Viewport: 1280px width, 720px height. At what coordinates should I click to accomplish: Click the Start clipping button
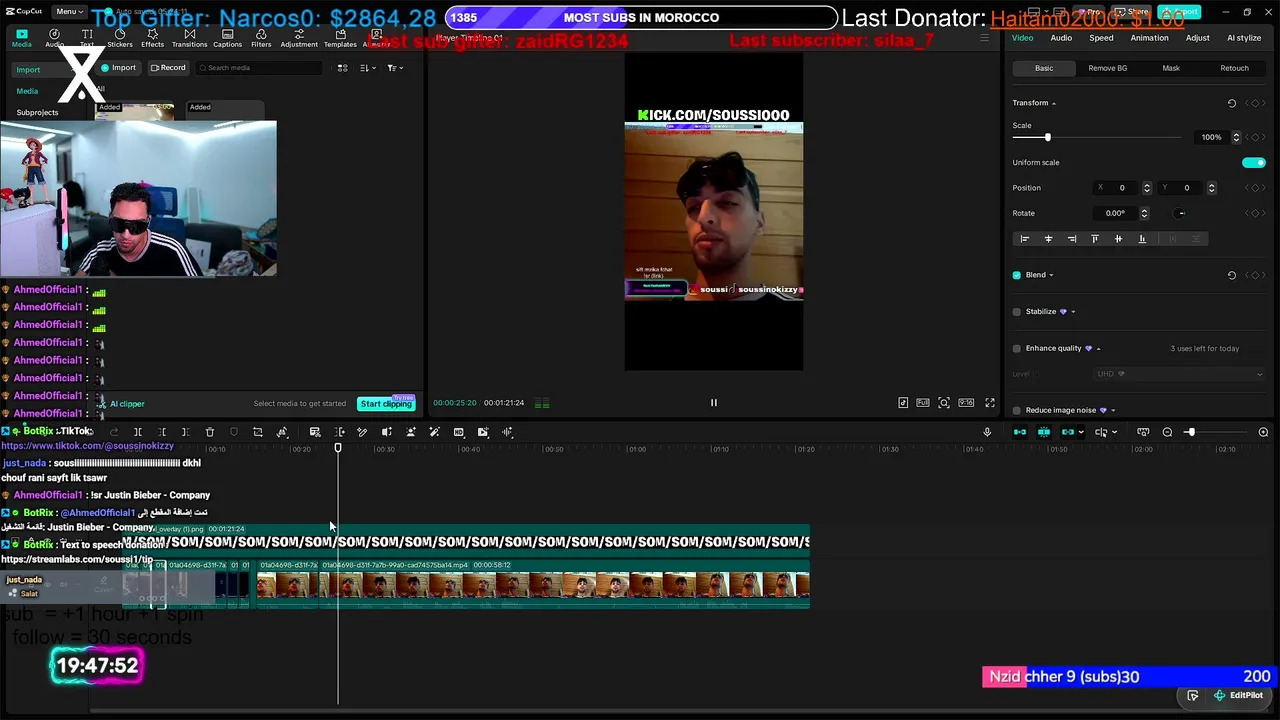386,404
